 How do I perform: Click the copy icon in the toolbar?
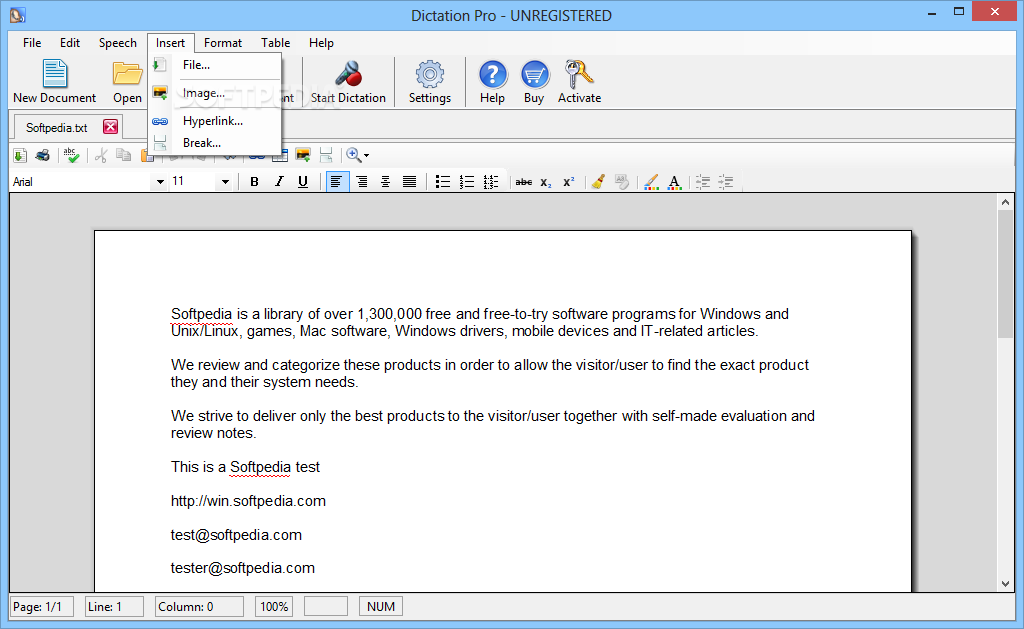(123, 155)
